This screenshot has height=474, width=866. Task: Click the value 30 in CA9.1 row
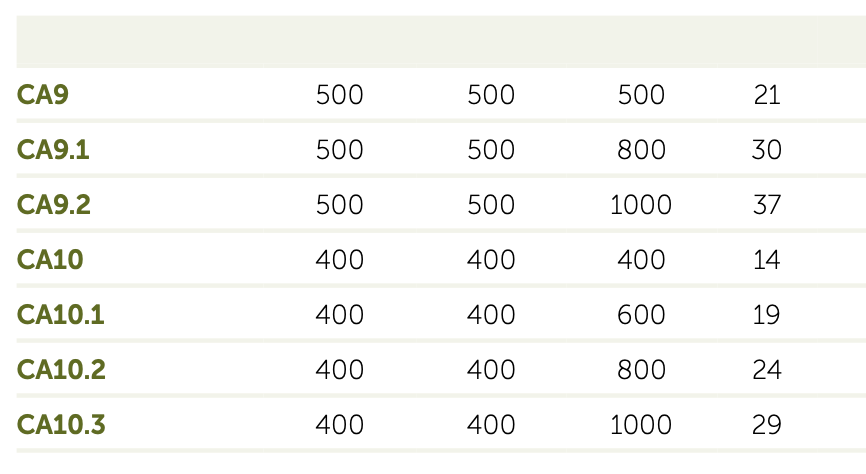tap(766, 150)
